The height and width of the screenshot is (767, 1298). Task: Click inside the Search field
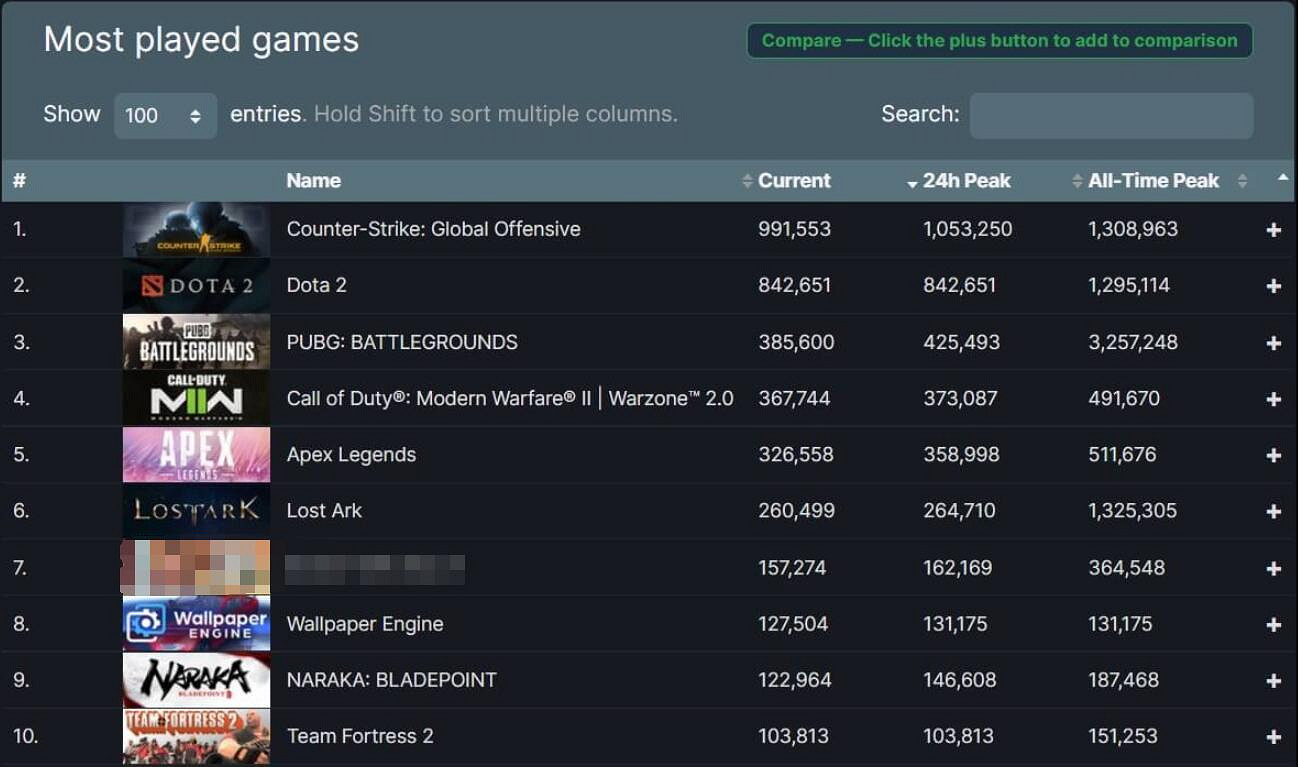click(1110, 115)
